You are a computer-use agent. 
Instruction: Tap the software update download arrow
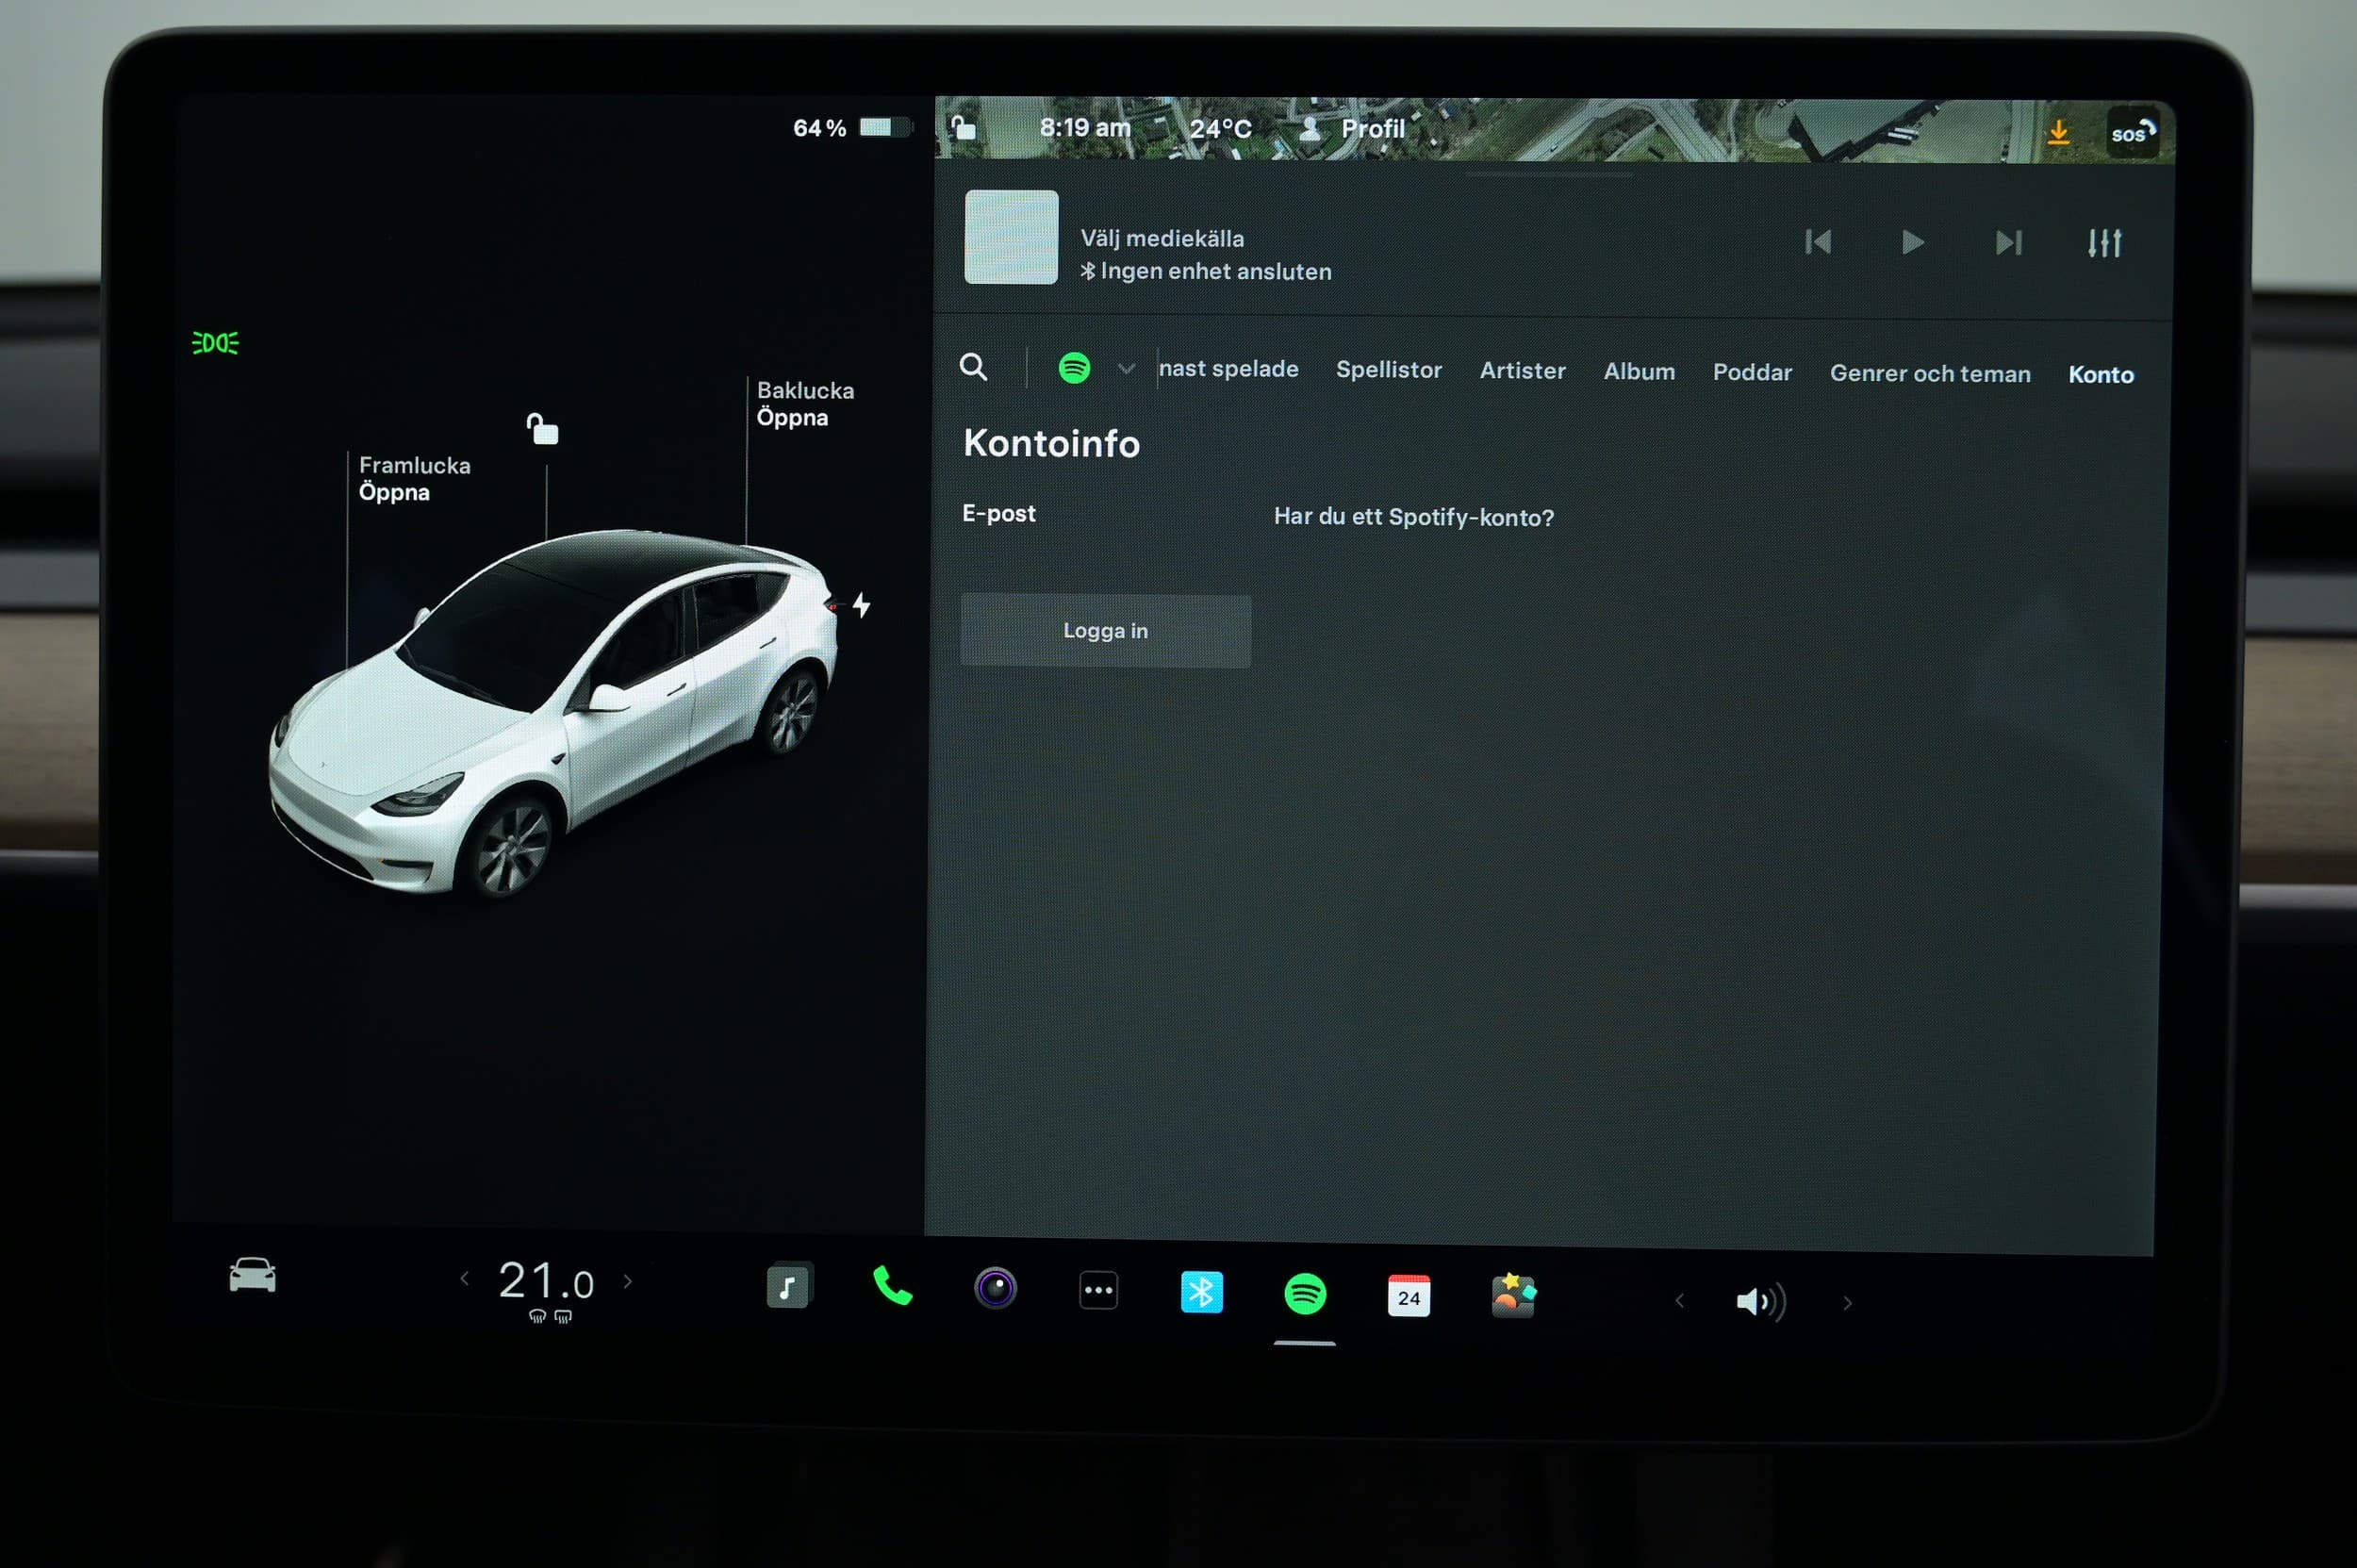[x=2058, y=132]
